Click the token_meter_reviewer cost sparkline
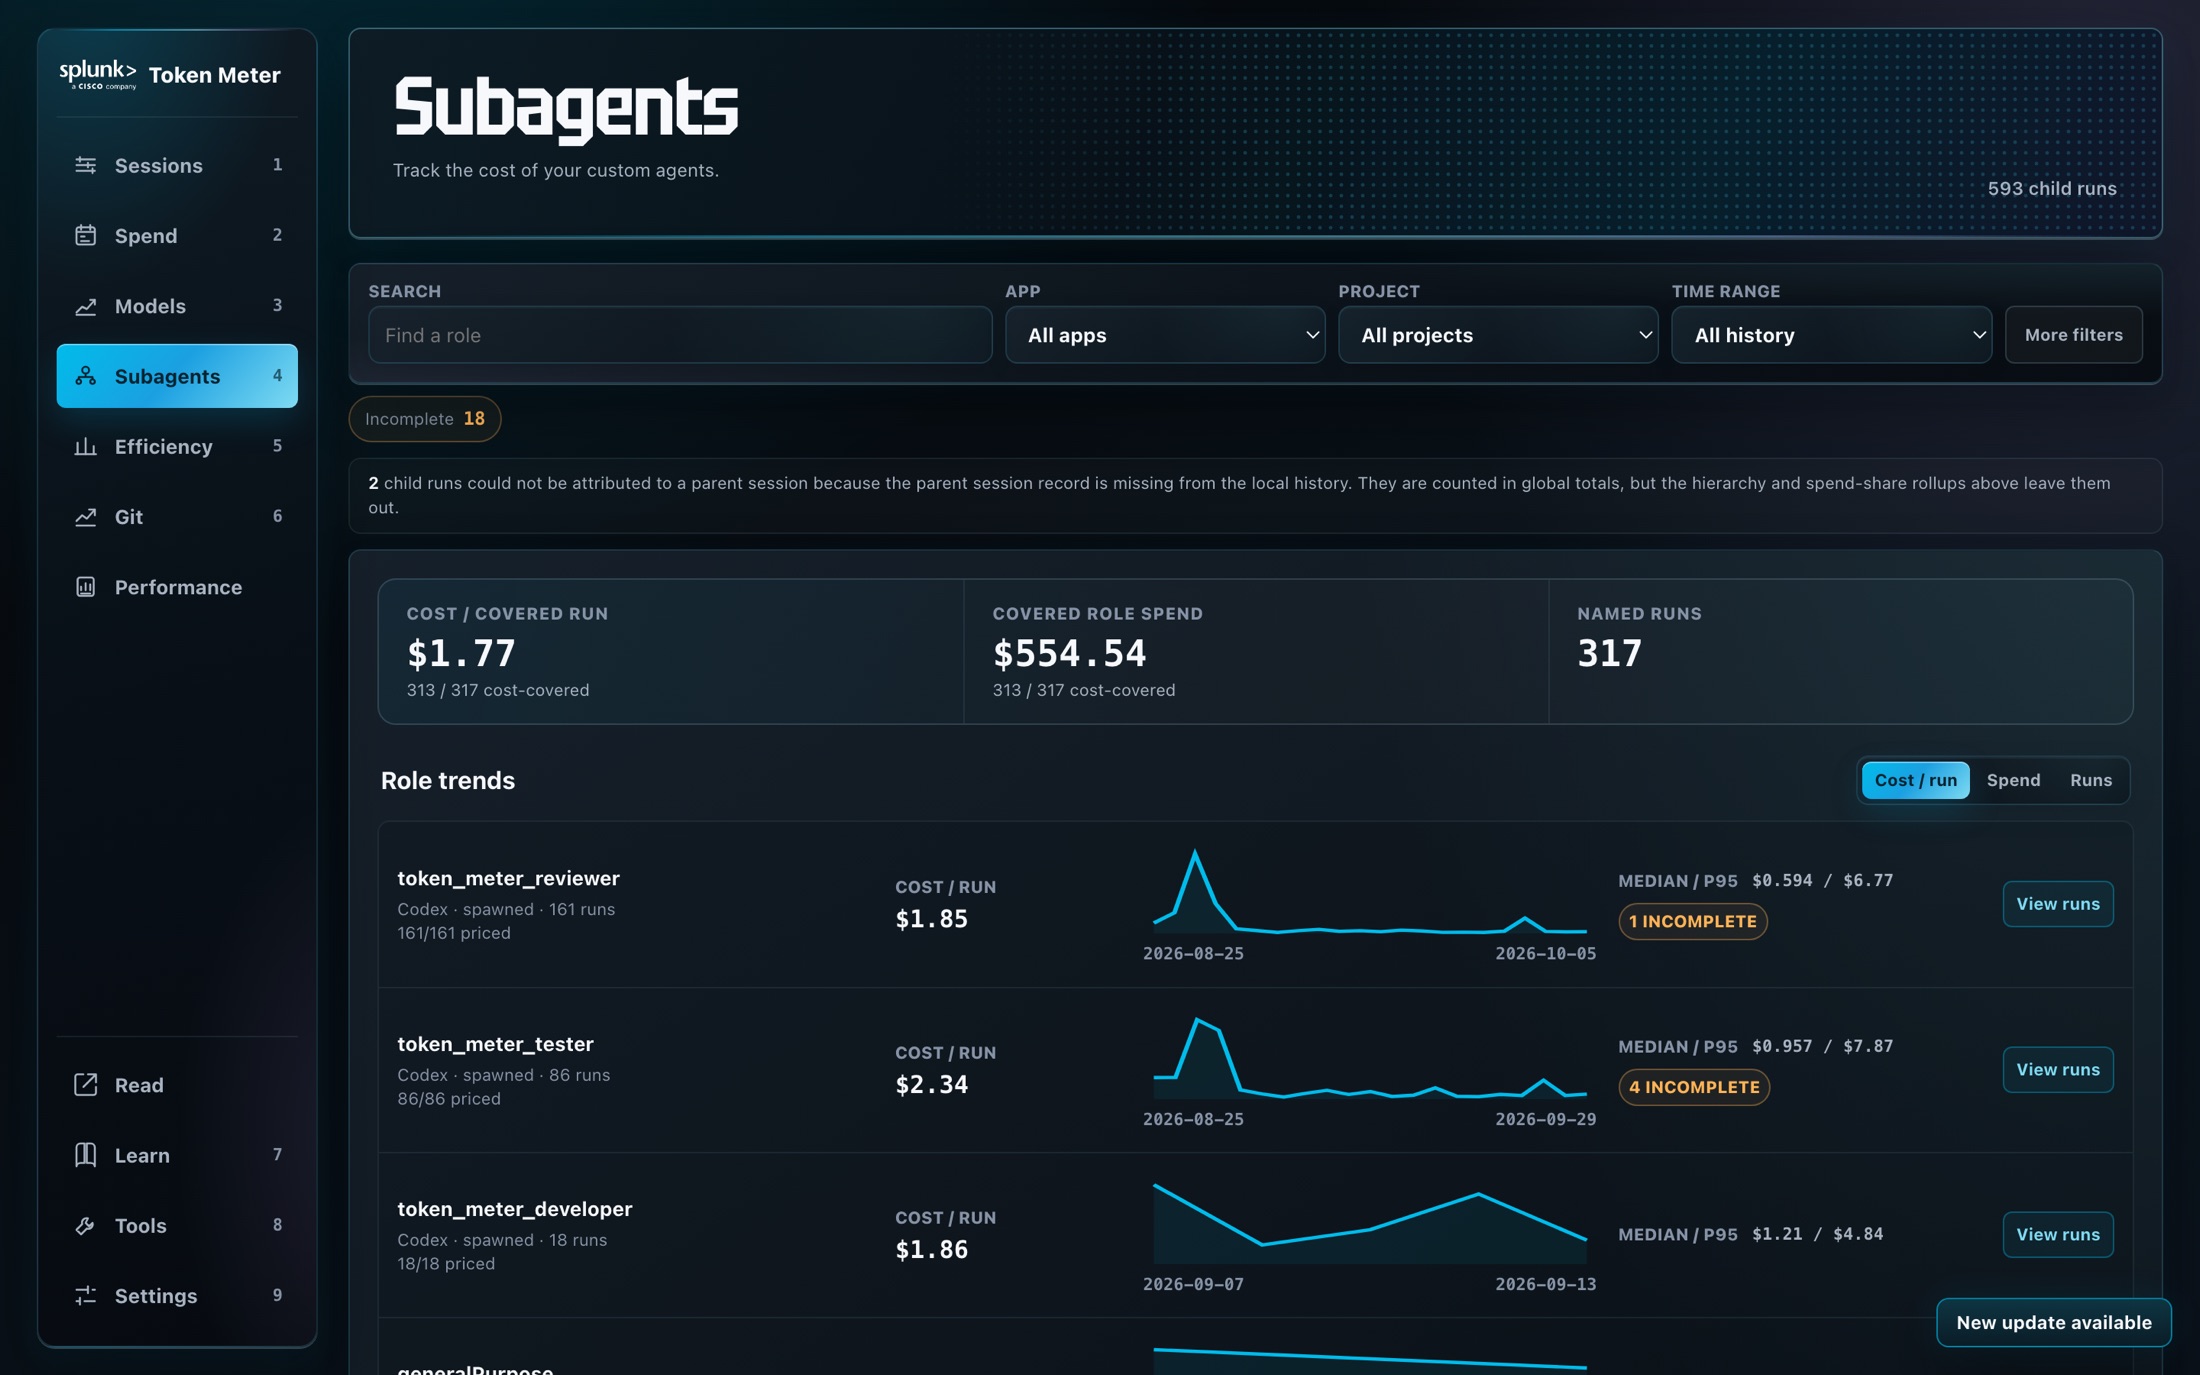The width and height of the screenshot is (2200, 1375). click(x=1370, y=892)
